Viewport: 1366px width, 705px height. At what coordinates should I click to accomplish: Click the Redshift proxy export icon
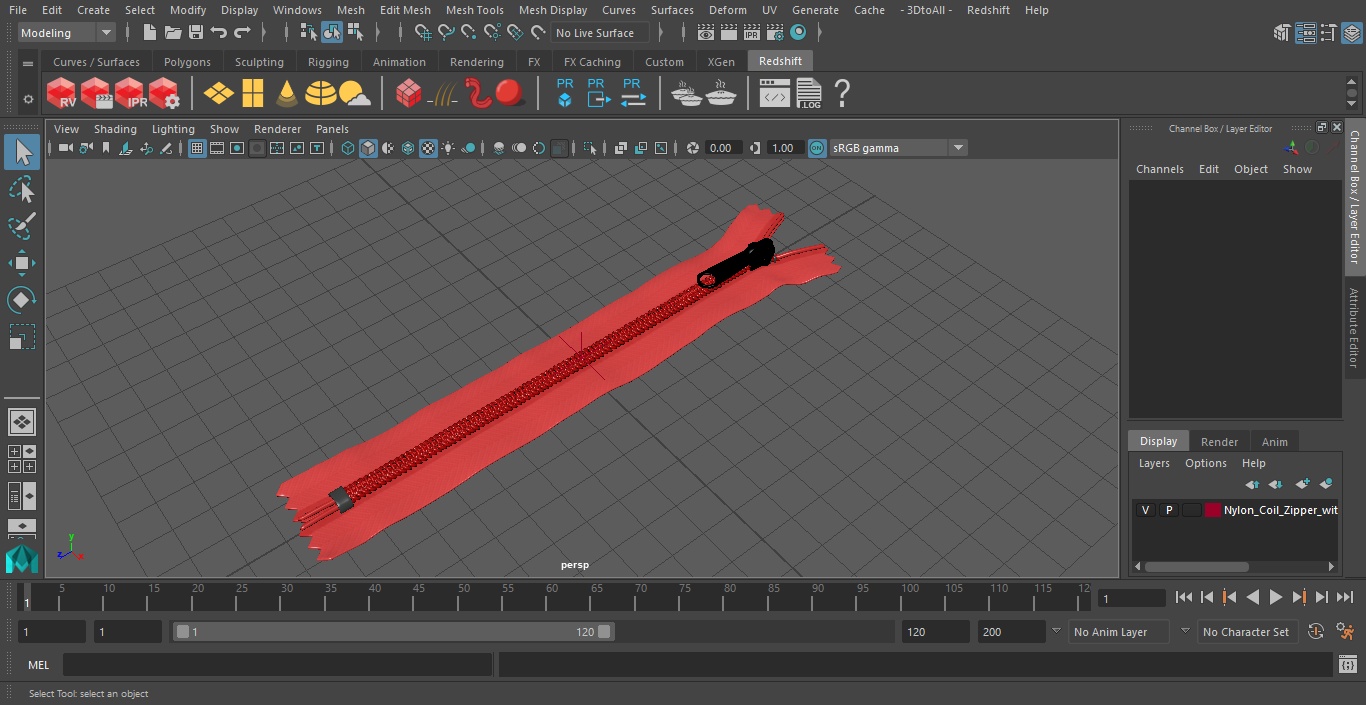[x=597, y=93]
